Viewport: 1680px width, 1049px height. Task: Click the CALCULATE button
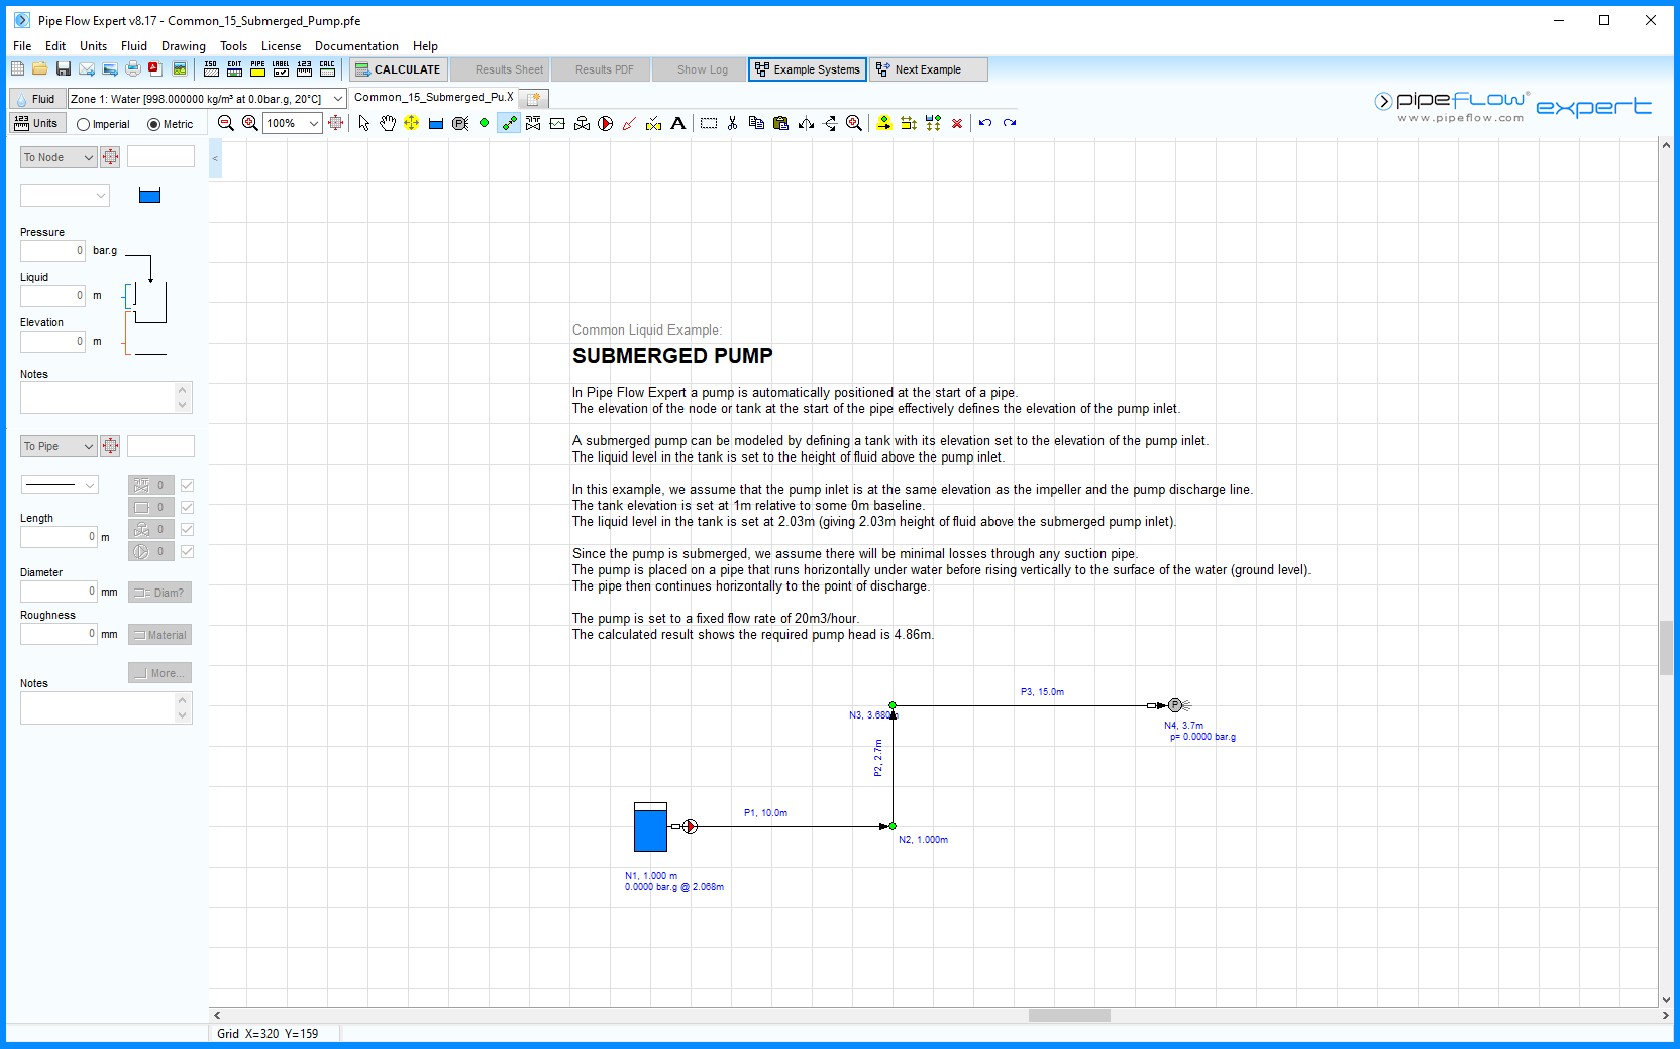point(397,69)
